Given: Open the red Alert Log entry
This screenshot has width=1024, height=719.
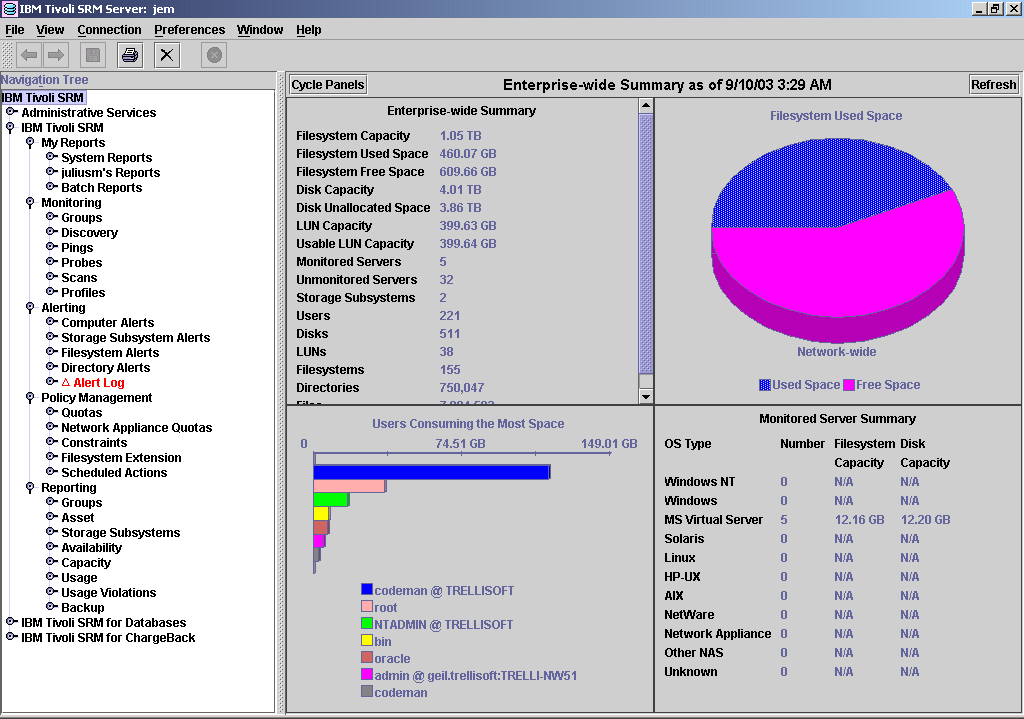Looking at the screenshot, I should [99, 383].
